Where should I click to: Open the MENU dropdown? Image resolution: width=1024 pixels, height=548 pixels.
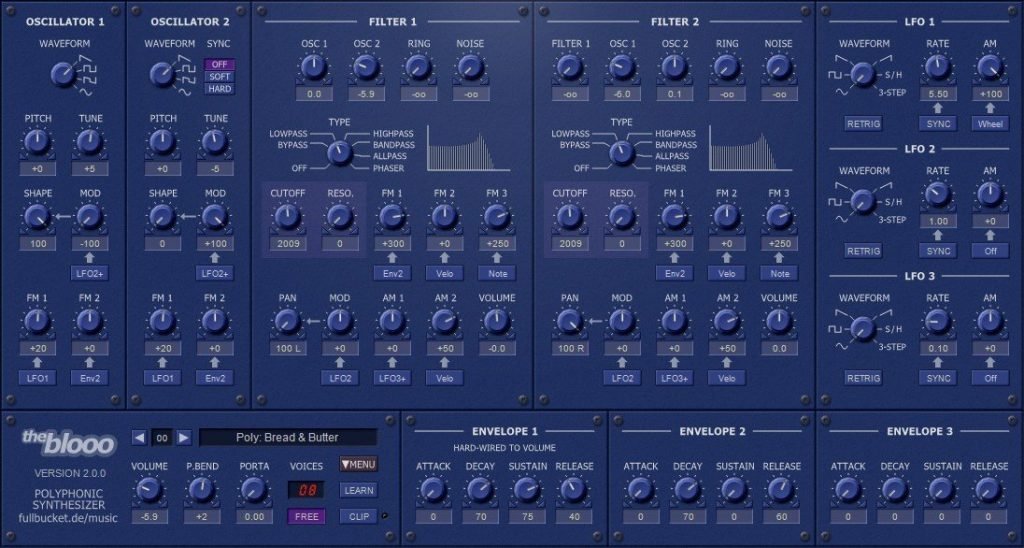[x=358, y=464]
